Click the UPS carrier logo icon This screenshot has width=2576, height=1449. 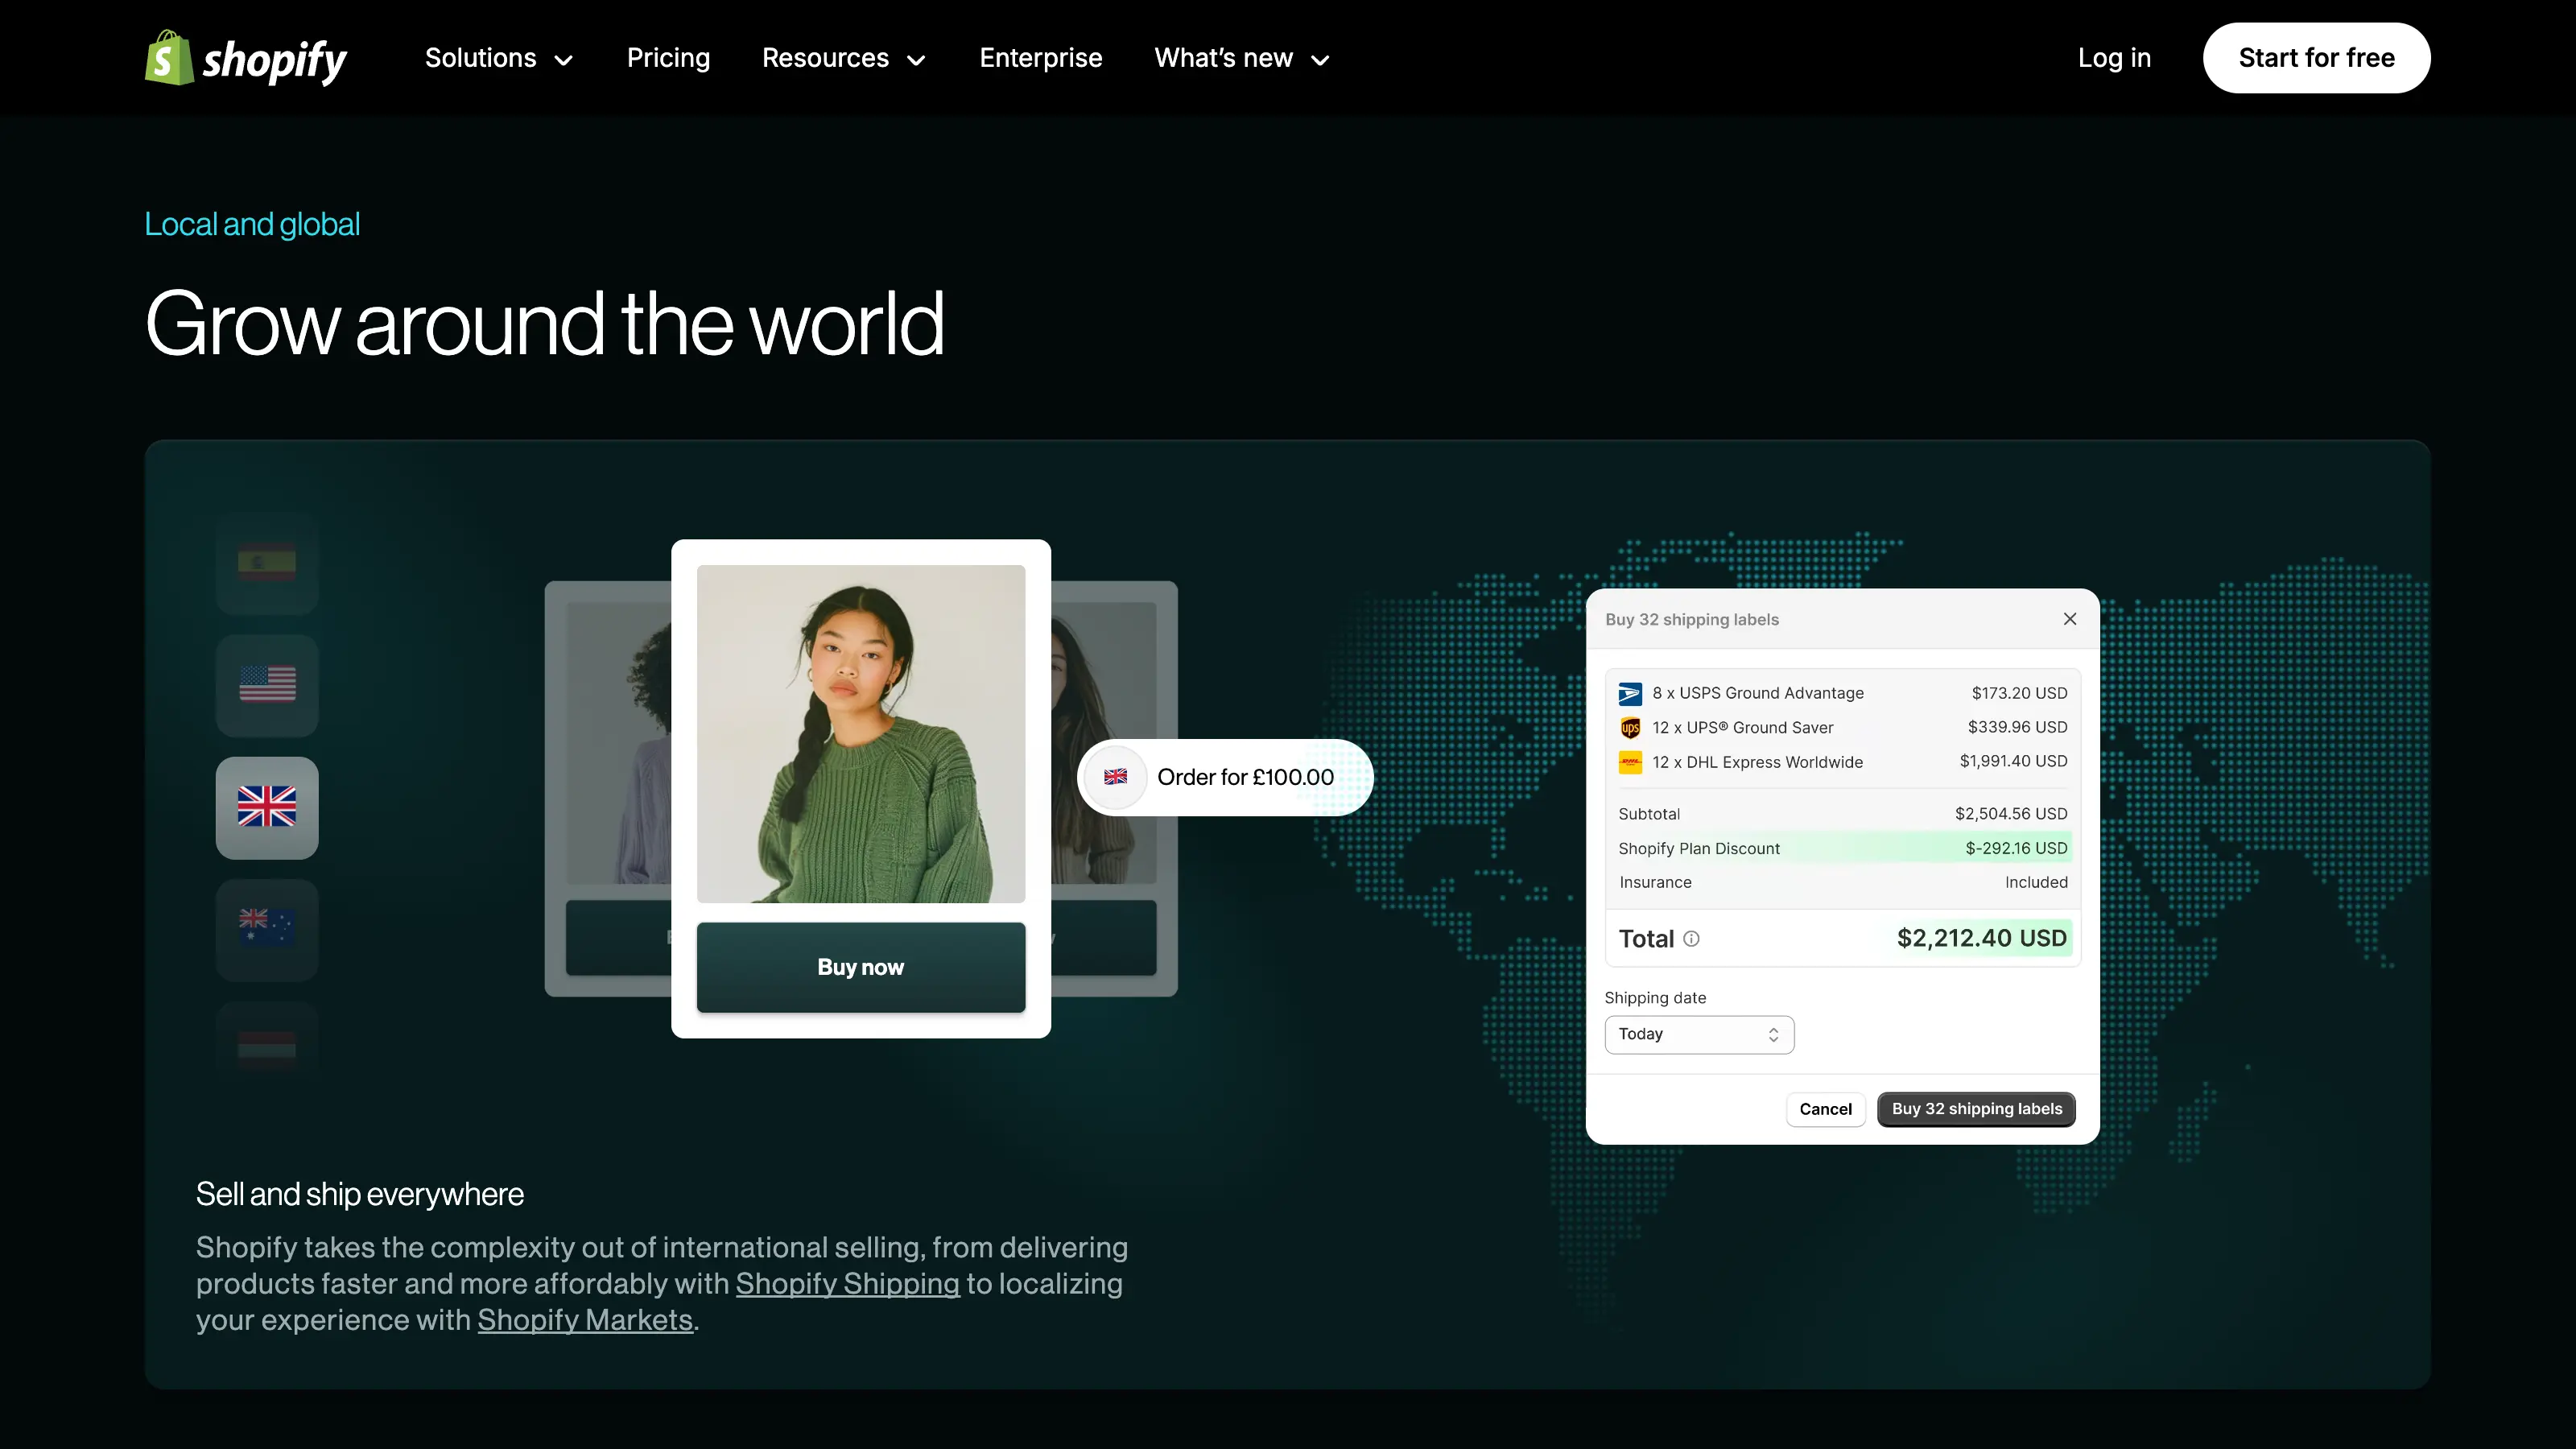tap(1630, 728)
